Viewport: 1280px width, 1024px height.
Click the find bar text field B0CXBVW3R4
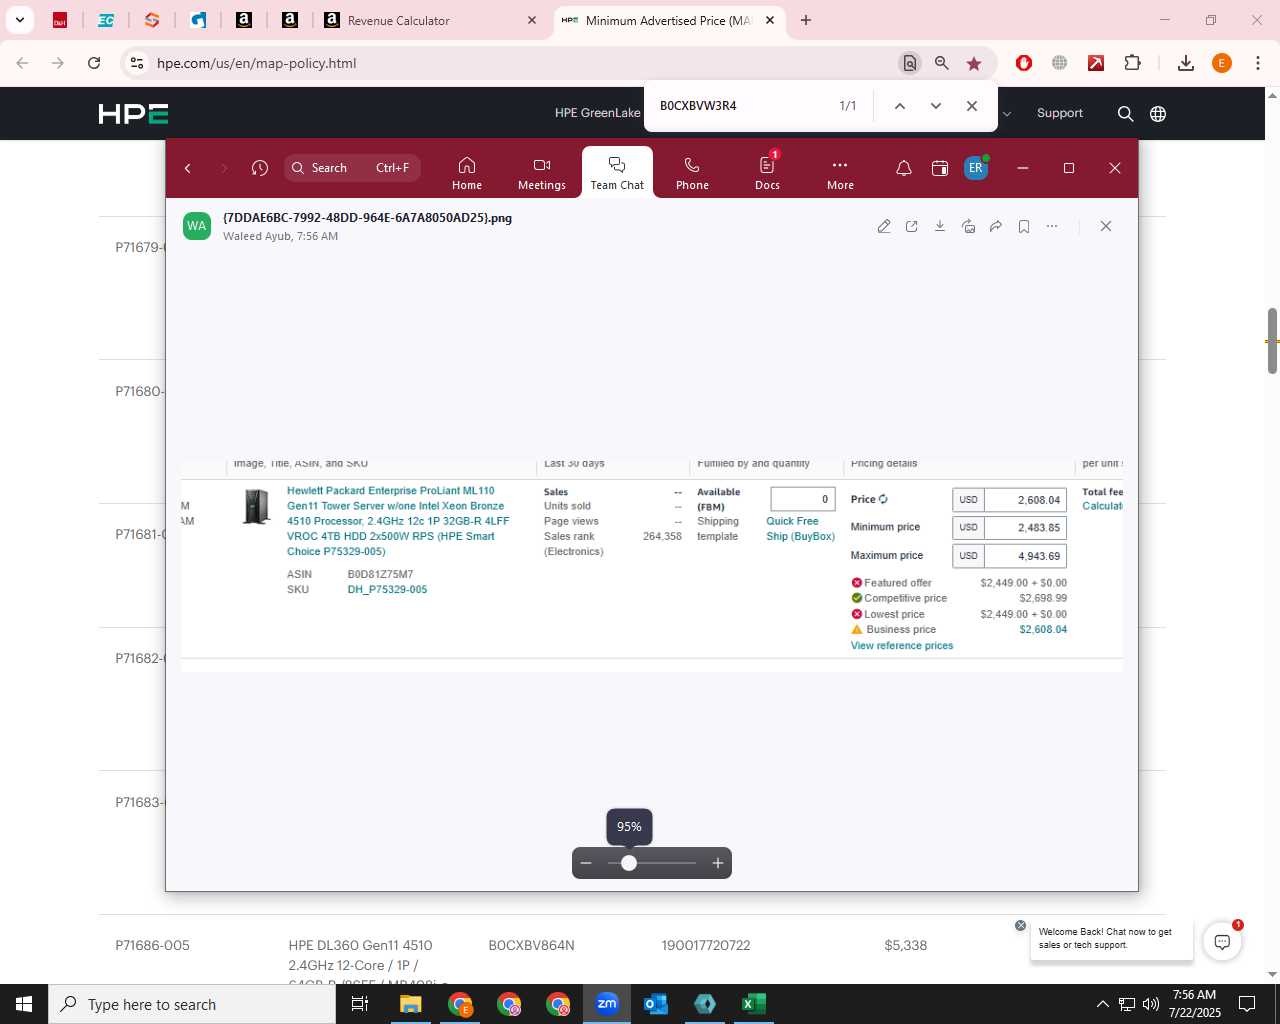[x=740, y=106]
